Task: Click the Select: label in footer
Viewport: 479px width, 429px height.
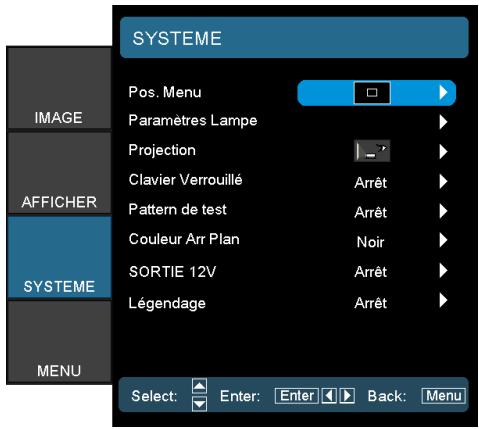Action: coord(154,396)
